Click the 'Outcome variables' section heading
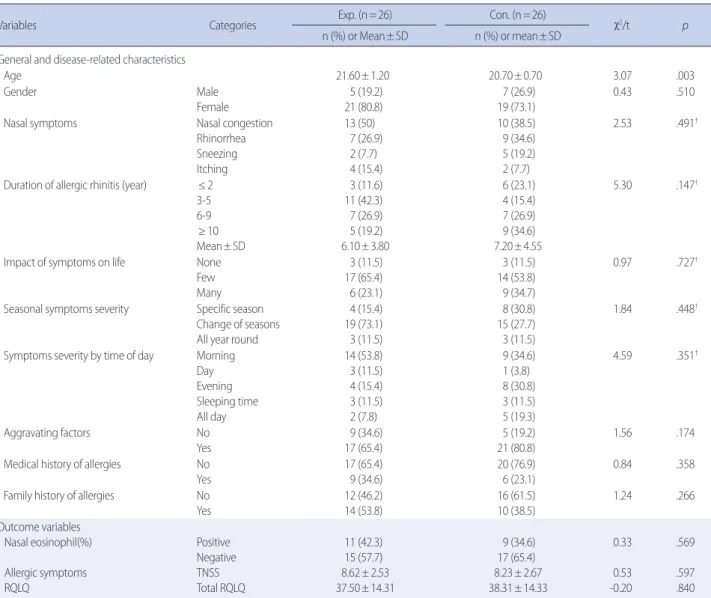The width and height of the screenshot is (711, 598). coord(40,527)
